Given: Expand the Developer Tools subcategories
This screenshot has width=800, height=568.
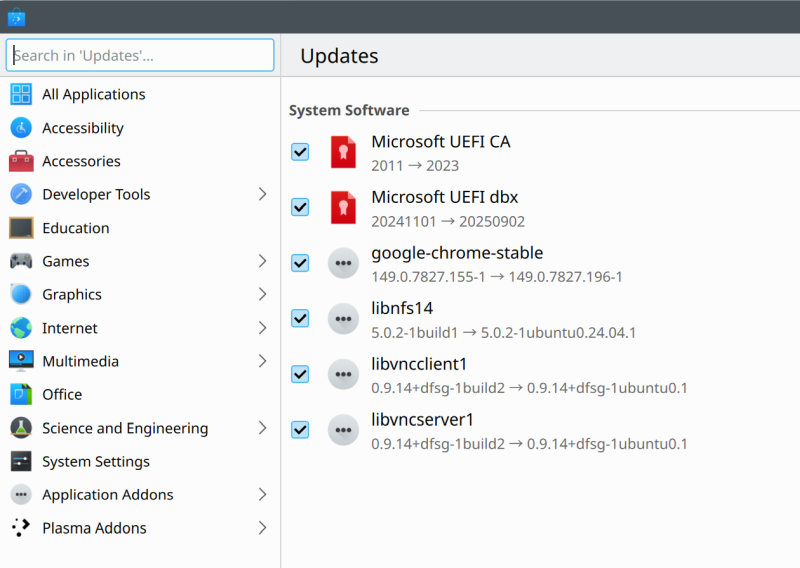Looking at the screenshot, I should point(262,194).
